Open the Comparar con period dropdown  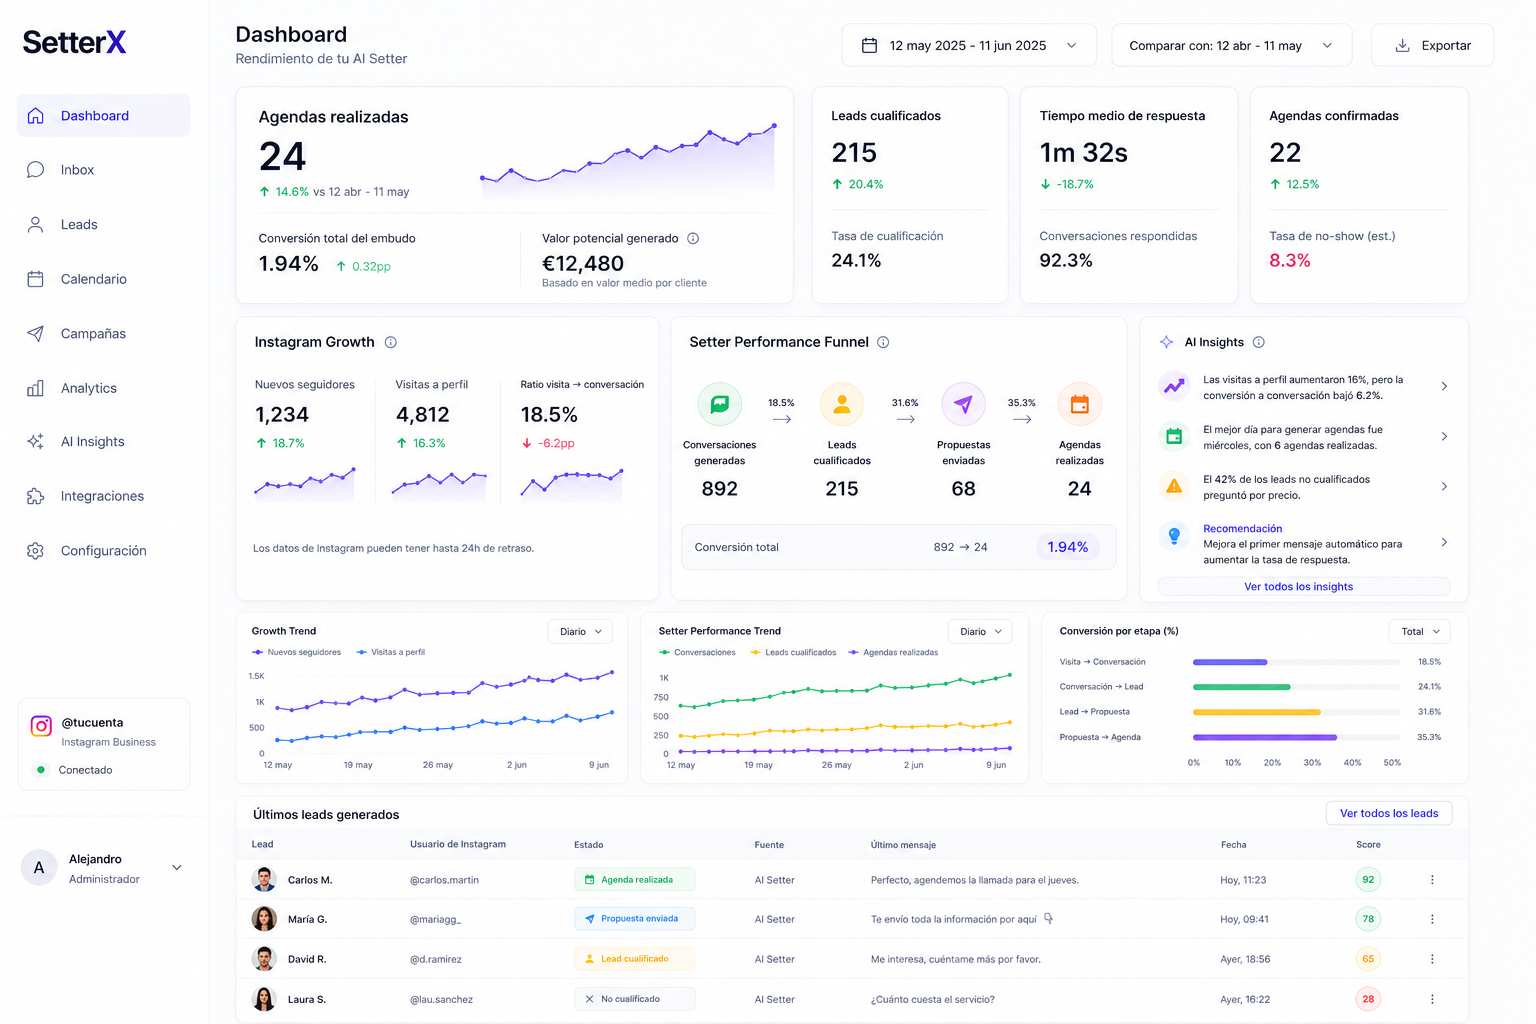tap(1231, 45)
